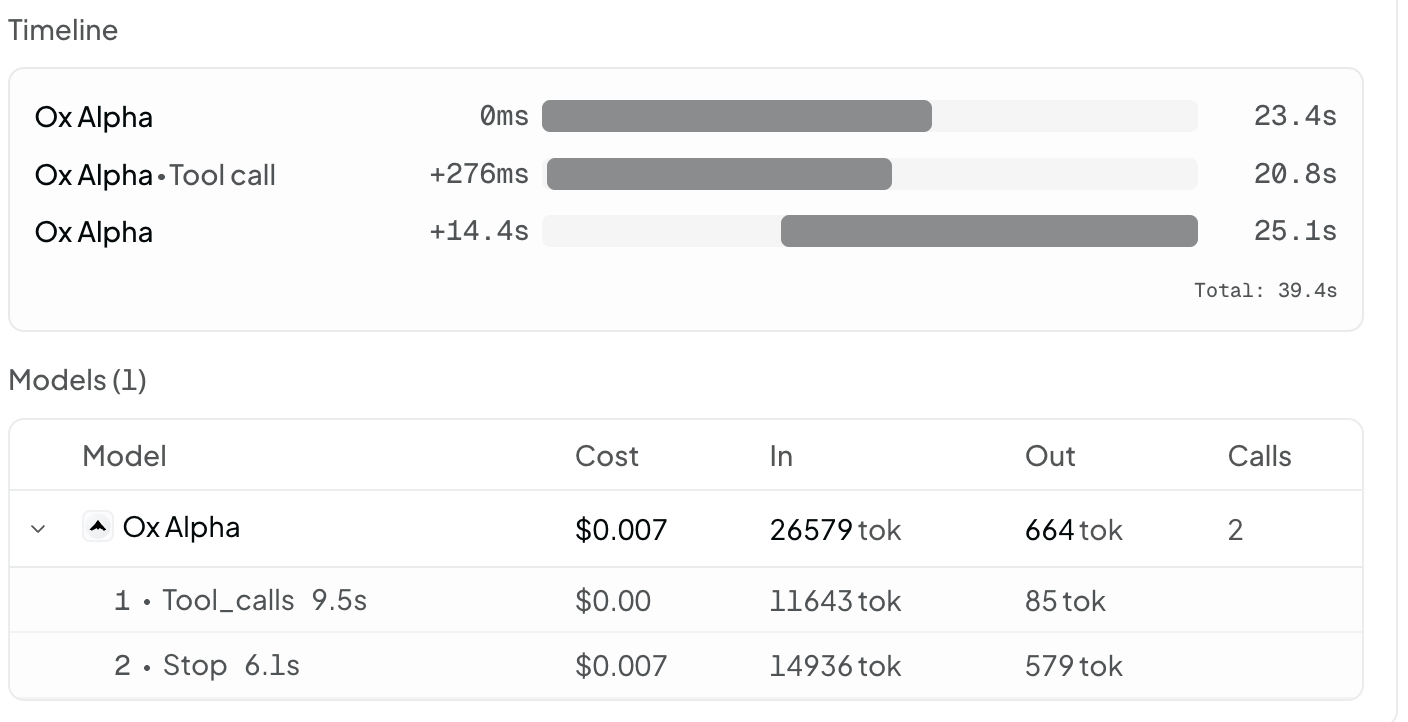
Task: Sort by the Model column header
Action: (124, 456)
